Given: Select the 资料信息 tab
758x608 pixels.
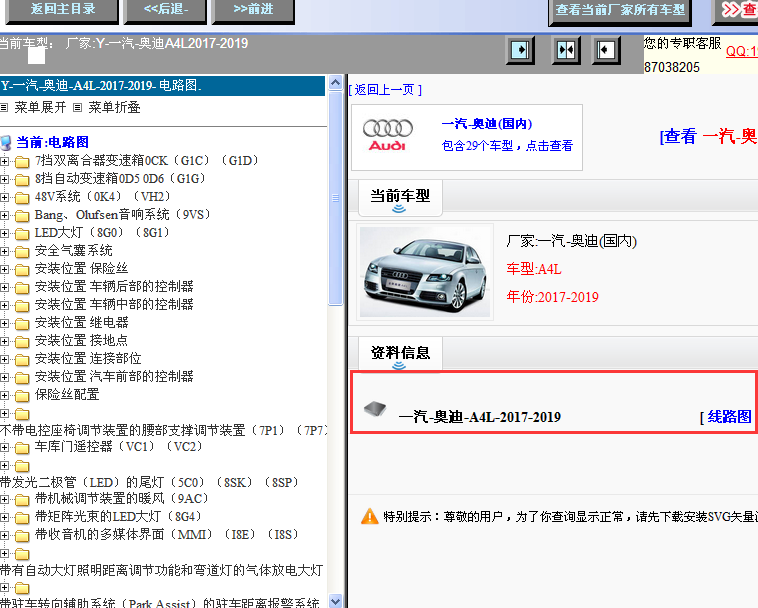Looking at the screenshot, I should pos(400,354).
